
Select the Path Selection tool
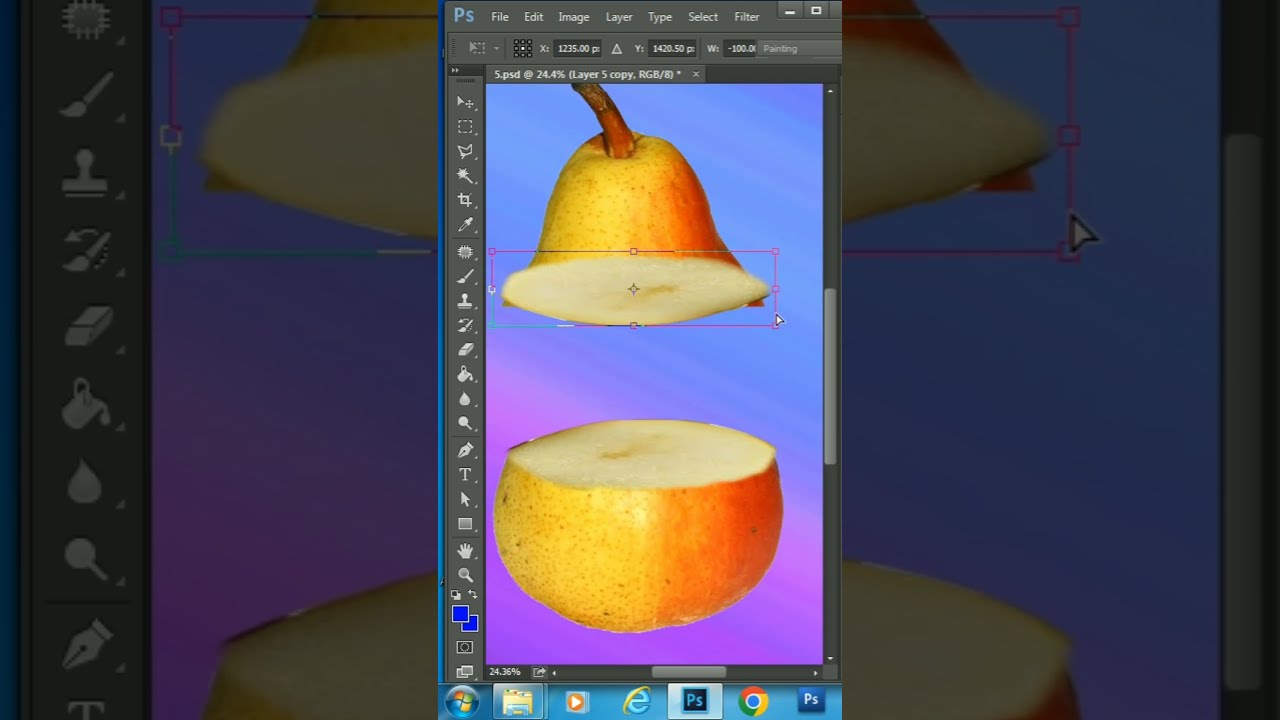(465, 499)
